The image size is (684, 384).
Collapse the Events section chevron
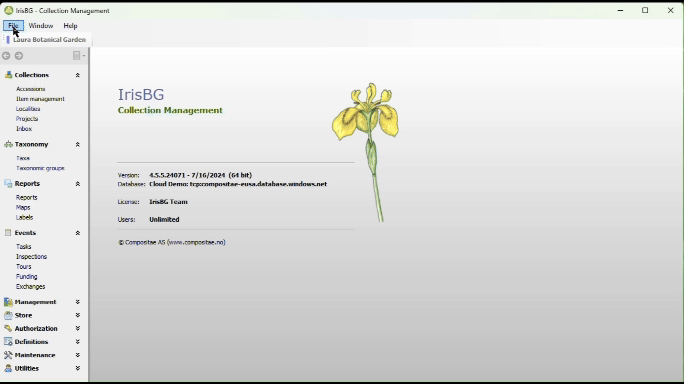click(x=78, y=233)
